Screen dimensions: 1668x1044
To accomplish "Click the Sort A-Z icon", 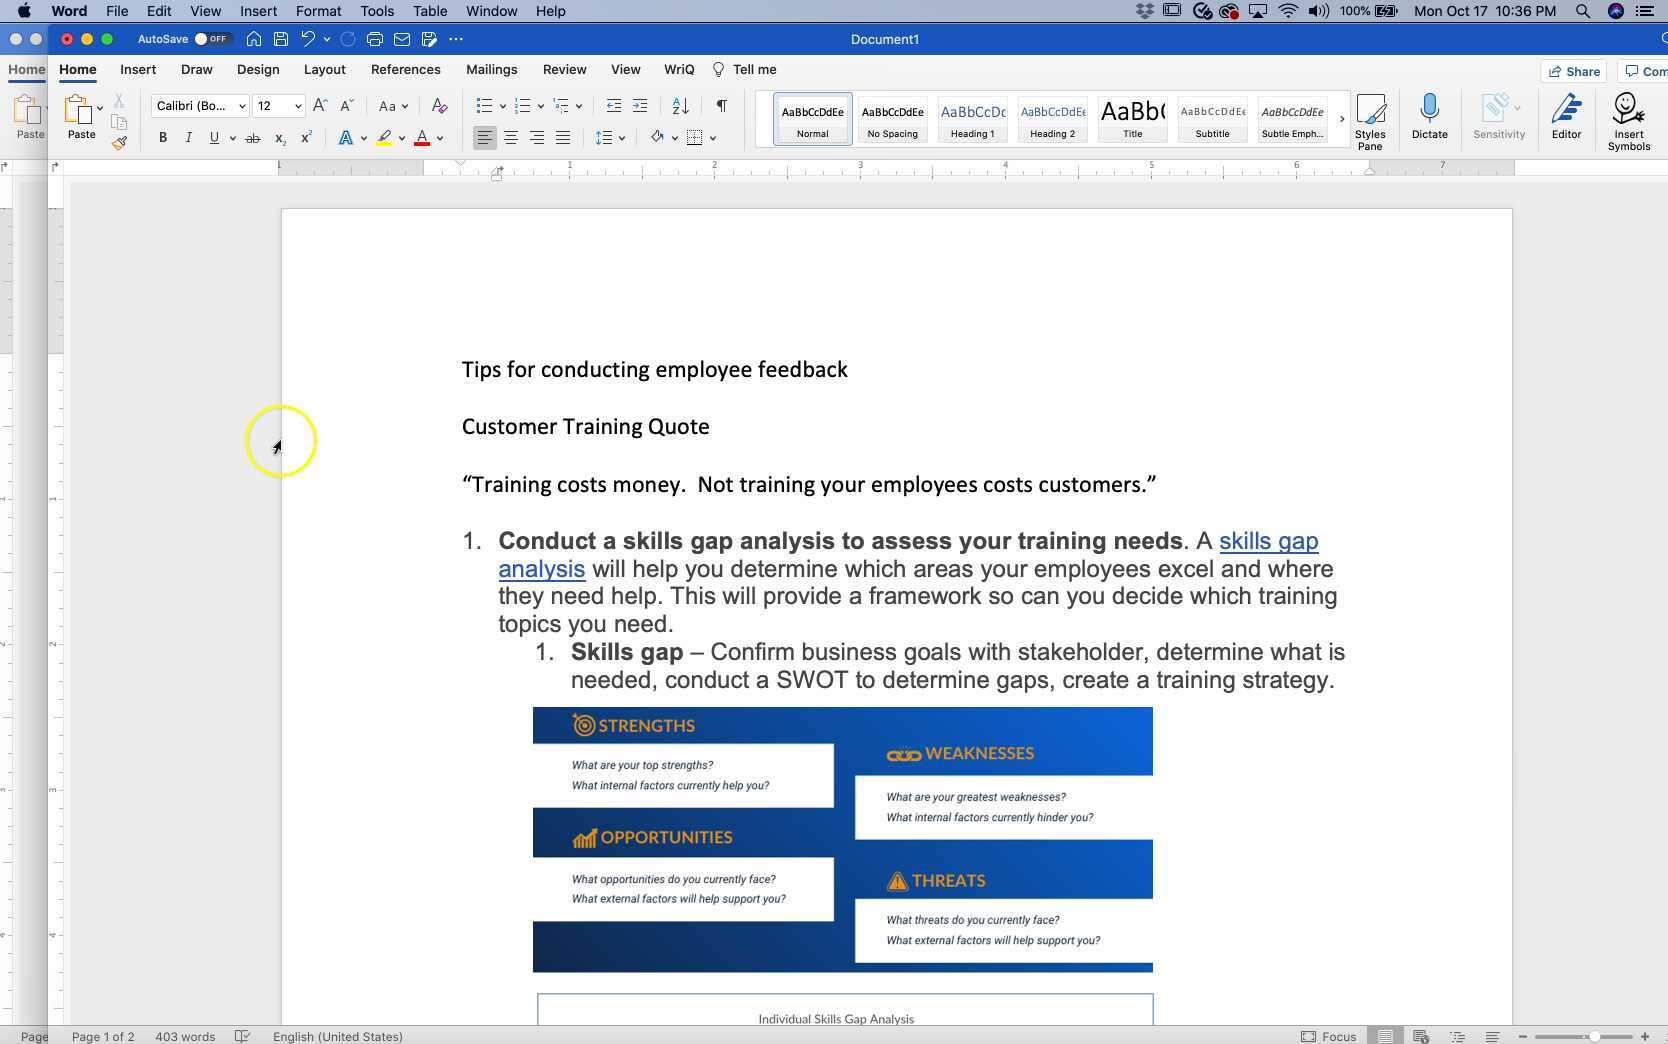I will pos(680,106).
